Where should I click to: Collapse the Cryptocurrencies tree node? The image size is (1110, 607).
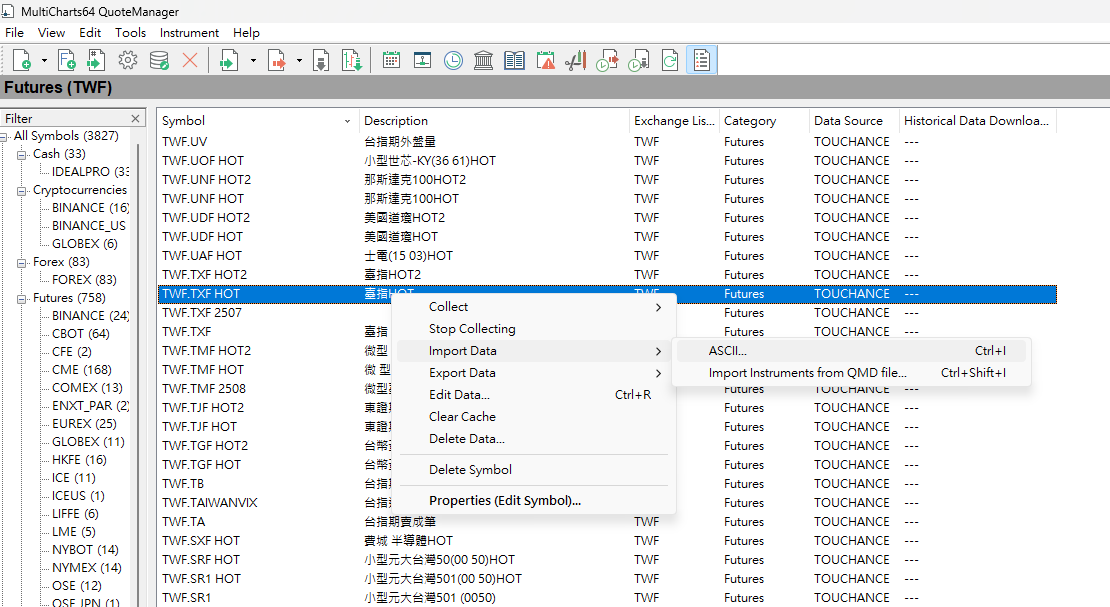22,190
